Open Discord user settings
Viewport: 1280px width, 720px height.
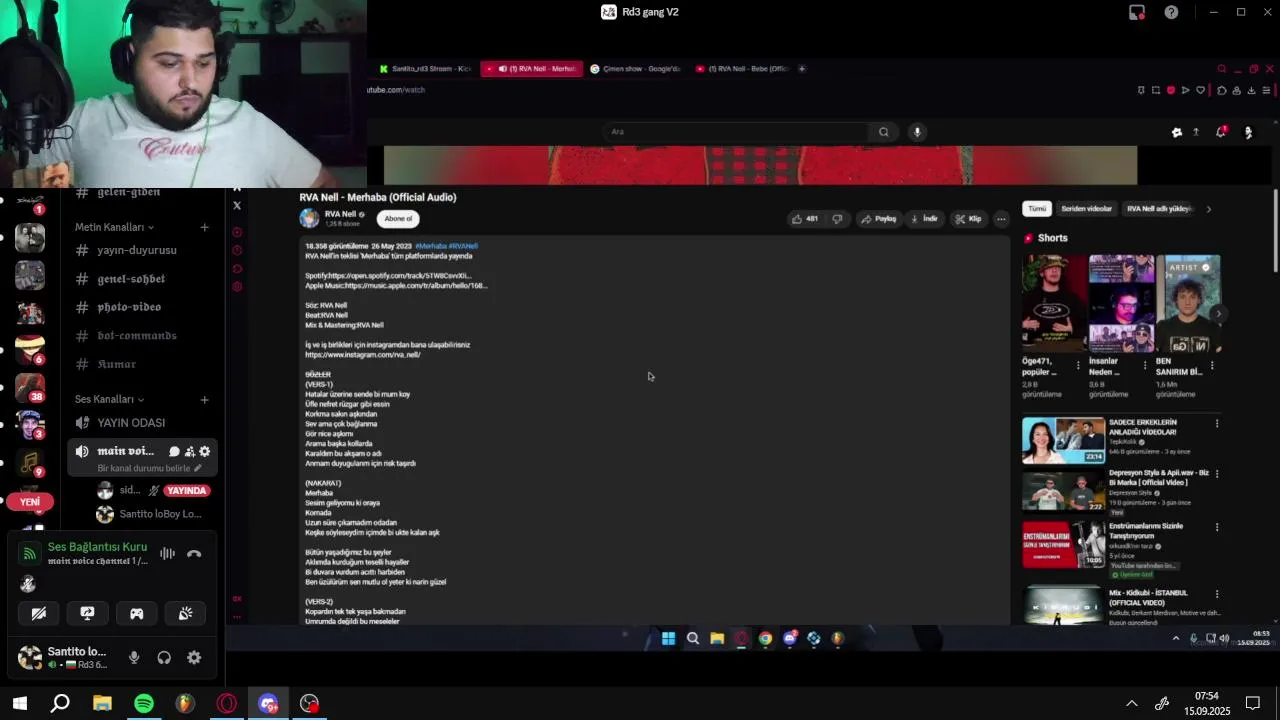(x=194, y=657)
